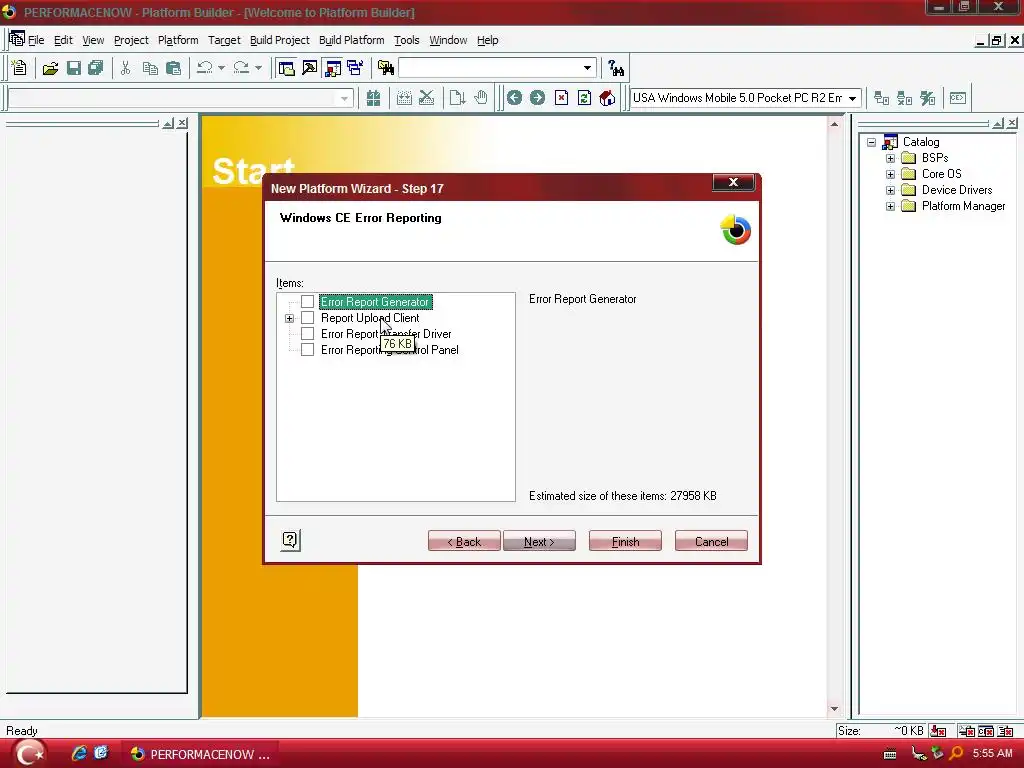Expand the Core OS catalog folder

[890, 174]
